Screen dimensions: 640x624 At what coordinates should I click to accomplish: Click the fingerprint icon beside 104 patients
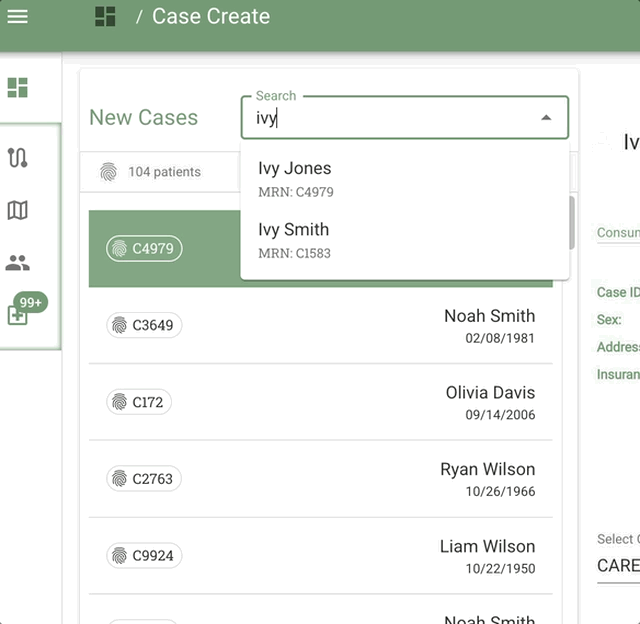[x=108, y=172]
